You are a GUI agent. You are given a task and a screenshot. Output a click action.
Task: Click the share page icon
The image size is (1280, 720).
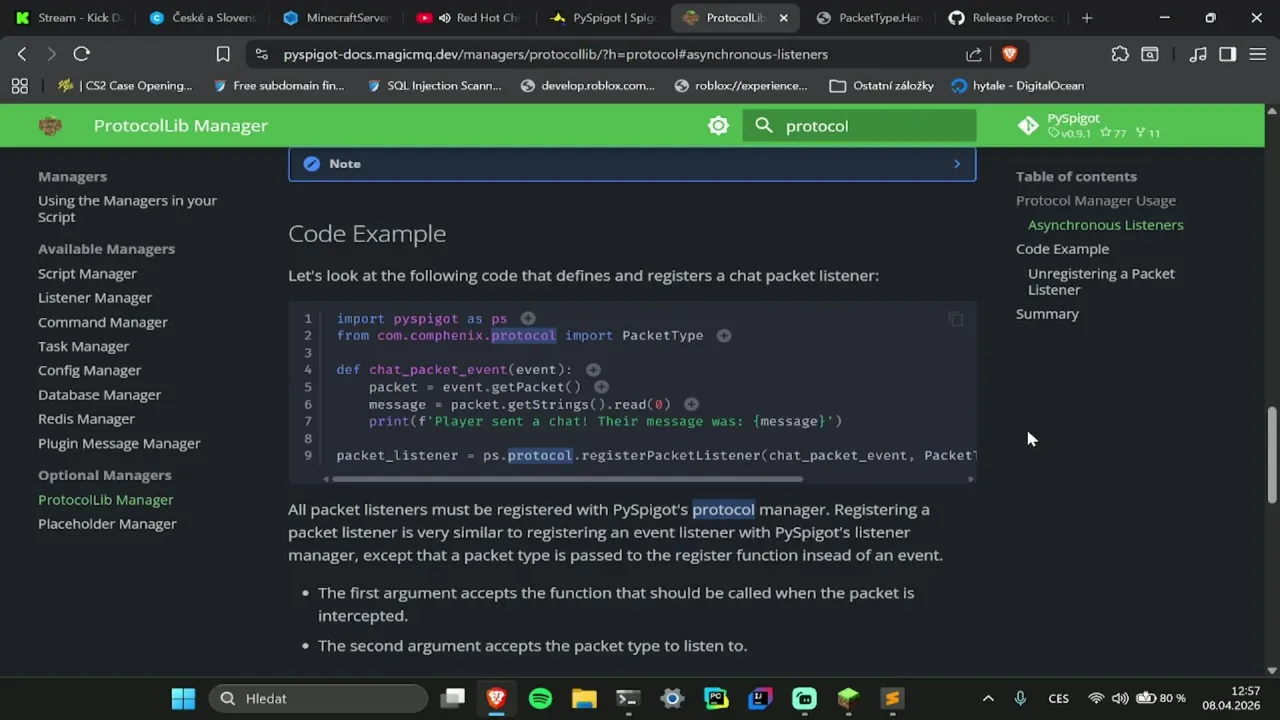point(974,54)
